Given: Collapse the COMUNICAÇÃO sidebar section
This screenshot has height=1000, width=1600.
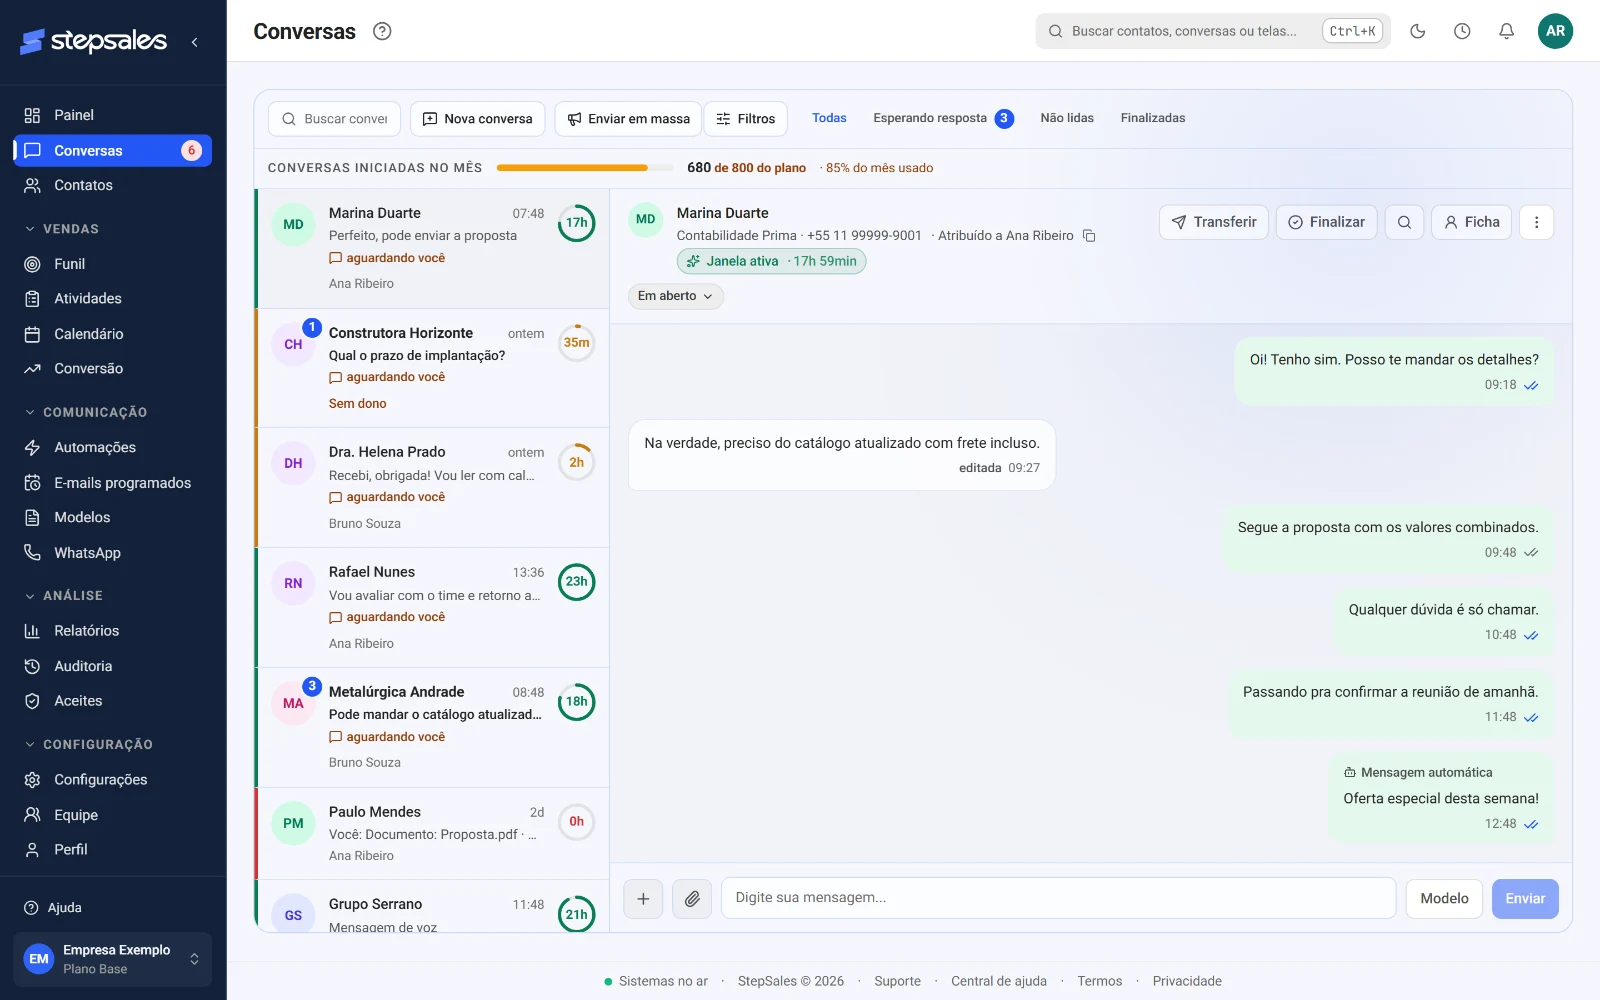Looking at the screenshot, I should [86, 412].
